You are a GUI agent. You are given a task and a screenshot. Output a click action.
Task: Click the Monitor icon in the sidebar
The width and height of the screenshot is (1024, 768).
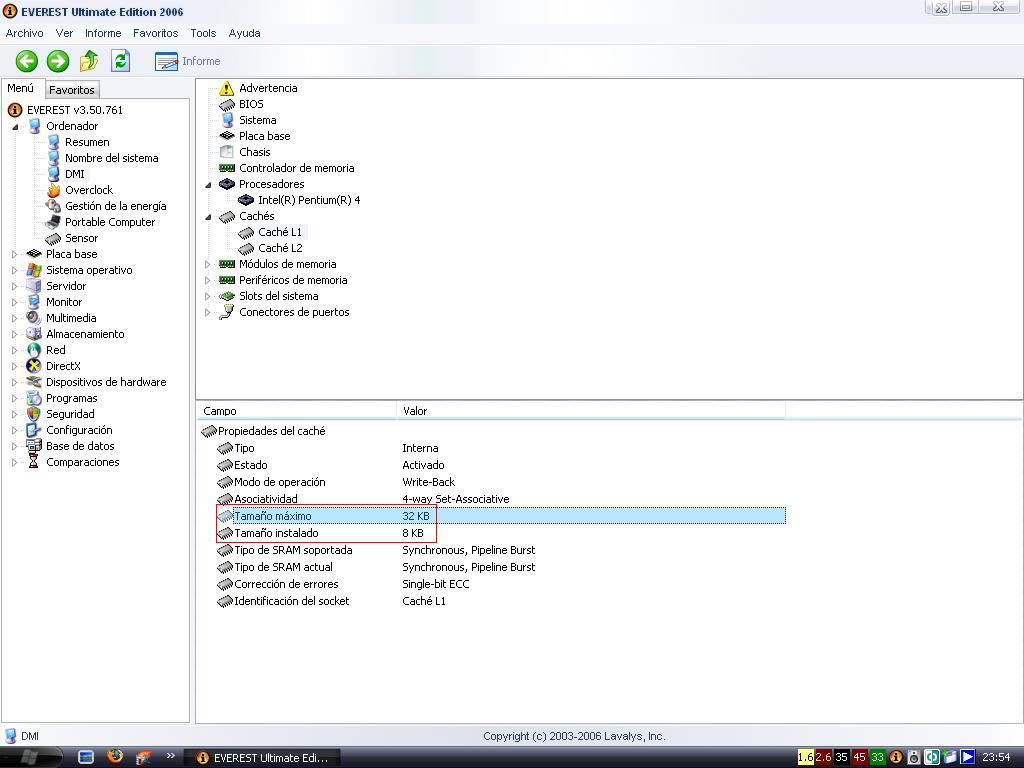point(34,302)
